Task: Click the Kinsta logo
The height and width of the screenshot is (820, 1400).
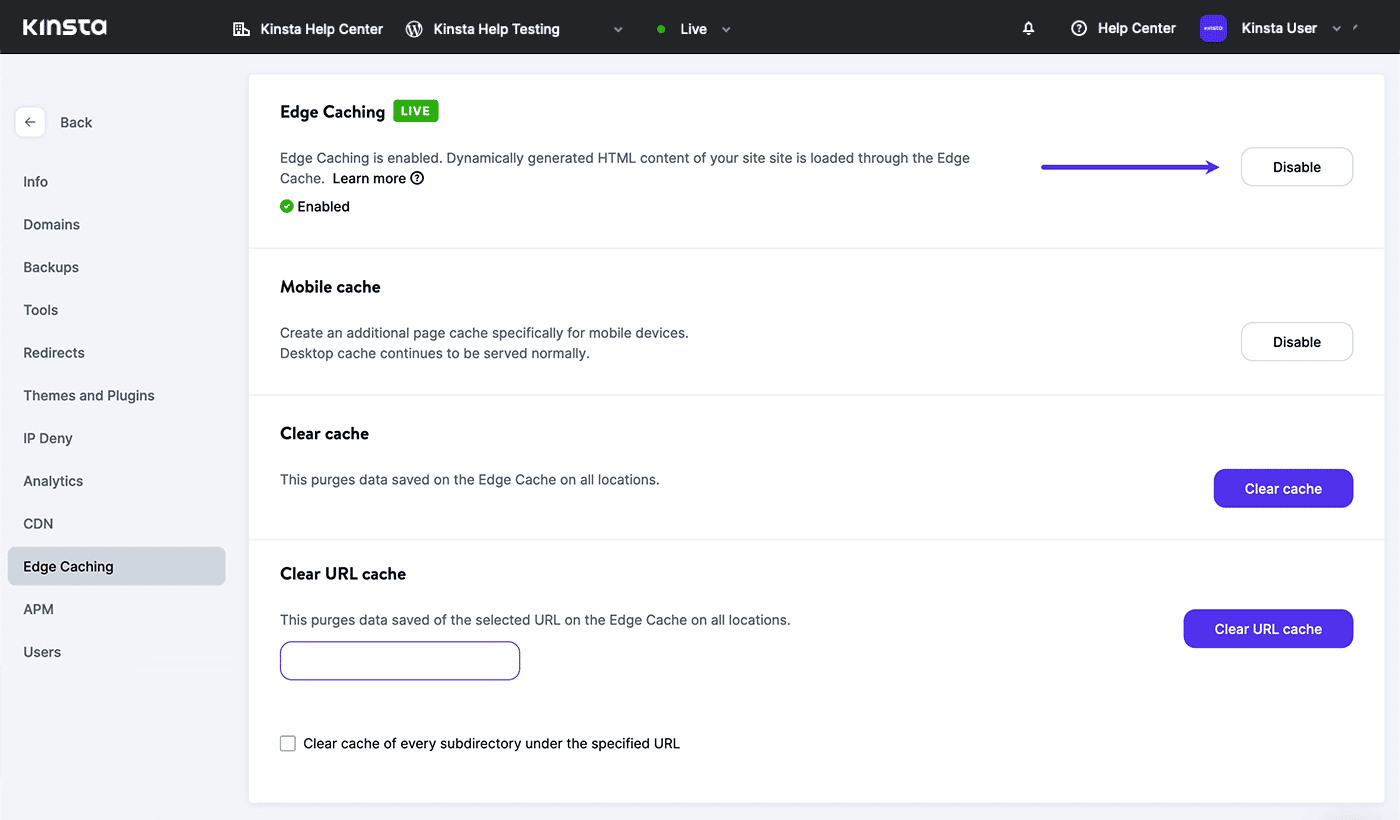Action: coord(63,27)
